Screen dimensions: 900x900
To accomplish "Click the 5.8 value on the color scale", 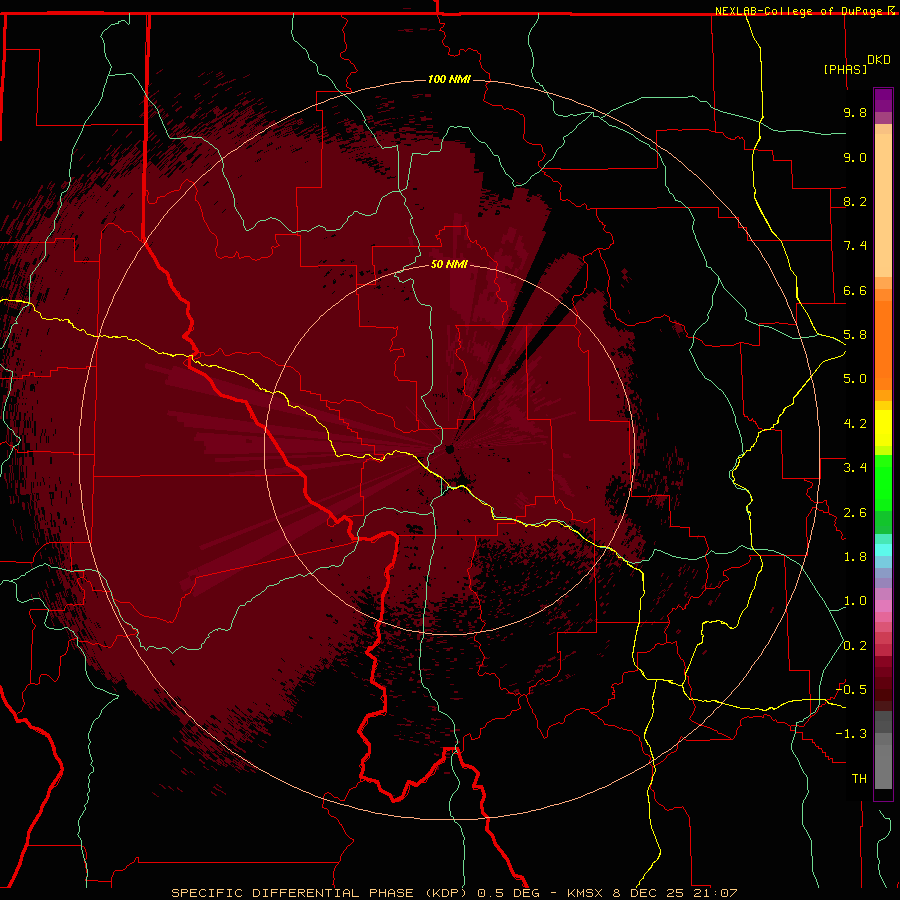I will pyautogui.click(x=855, y=335).
